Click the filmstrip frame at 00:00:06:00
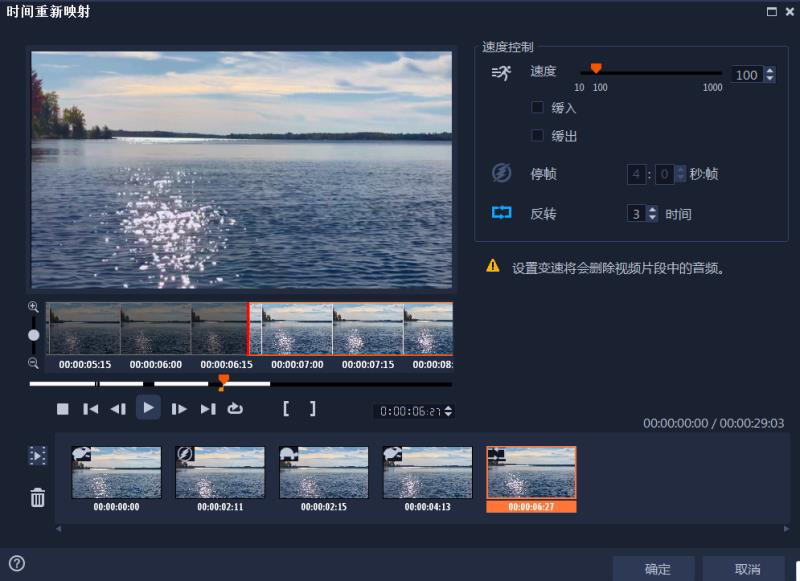The image size is (800, 581). (x=156, y=329)
